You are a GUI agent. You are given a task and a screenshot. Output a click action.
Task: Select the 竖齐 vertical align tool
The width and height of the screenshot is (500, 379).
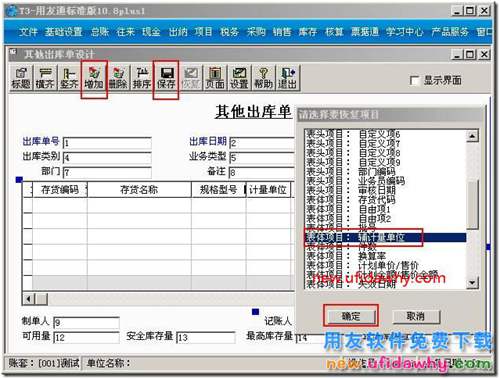tap(69, 78)
